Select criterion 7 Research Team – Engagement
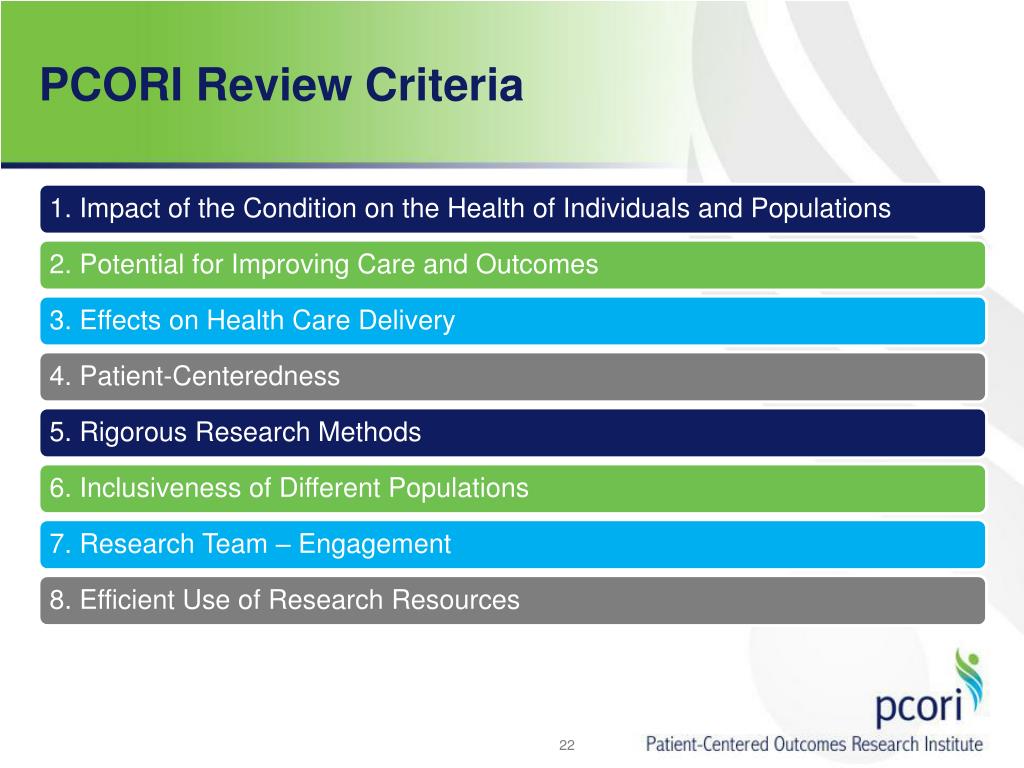Screen dimensions: 1024x768 pyautogui.click(x=513, y=545)
